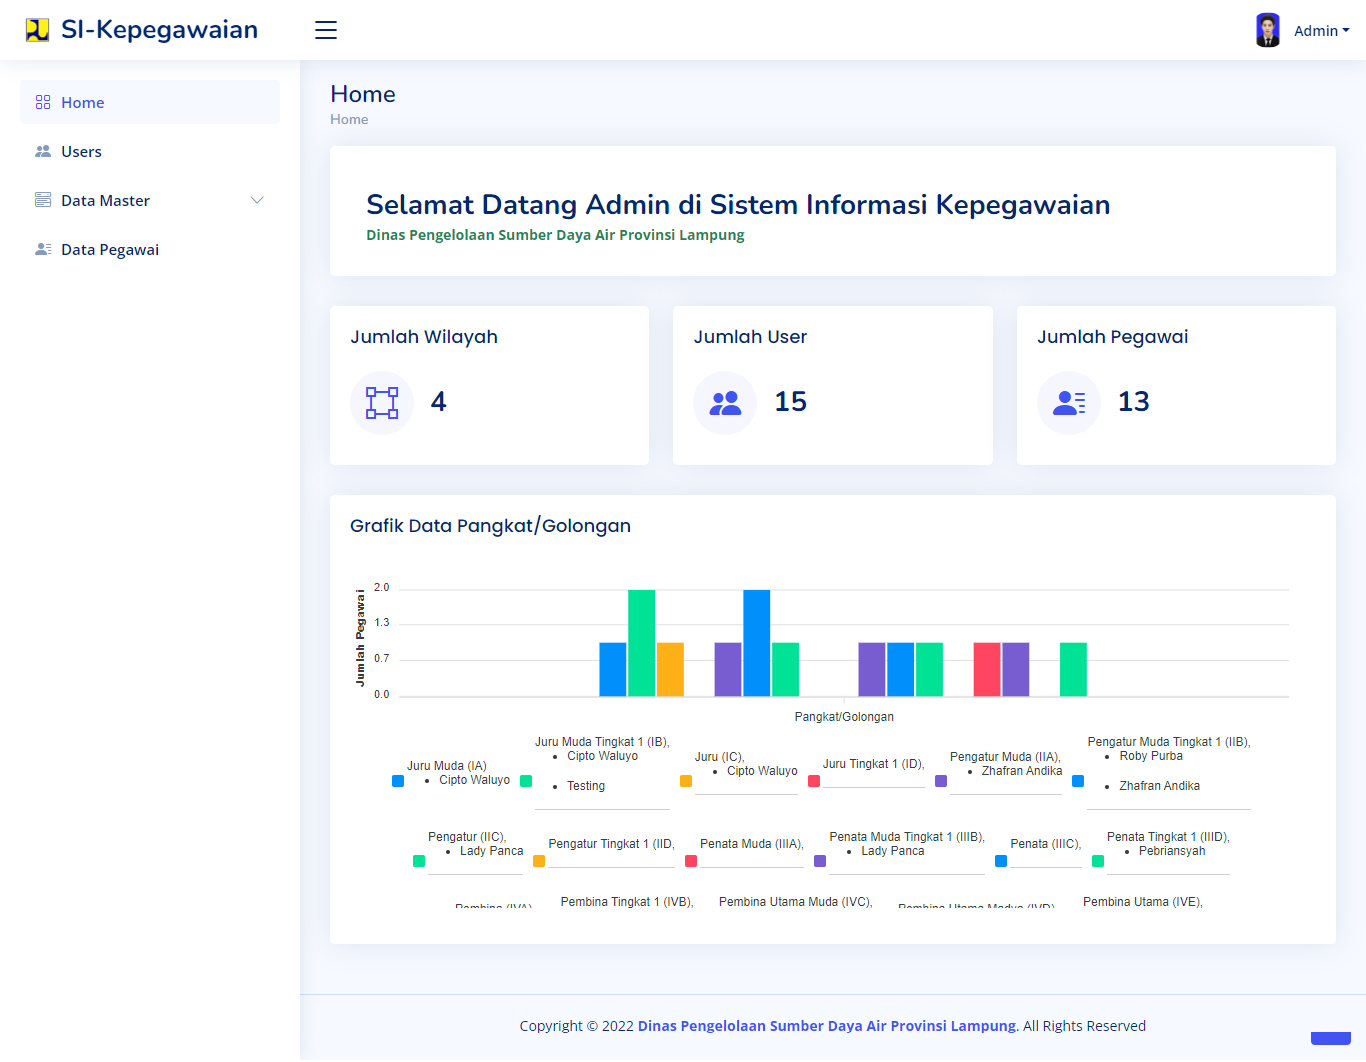This screenshot has width=1366, height=1062.
Task: Click the tallest green bar in chart
Action: (641, 642)
